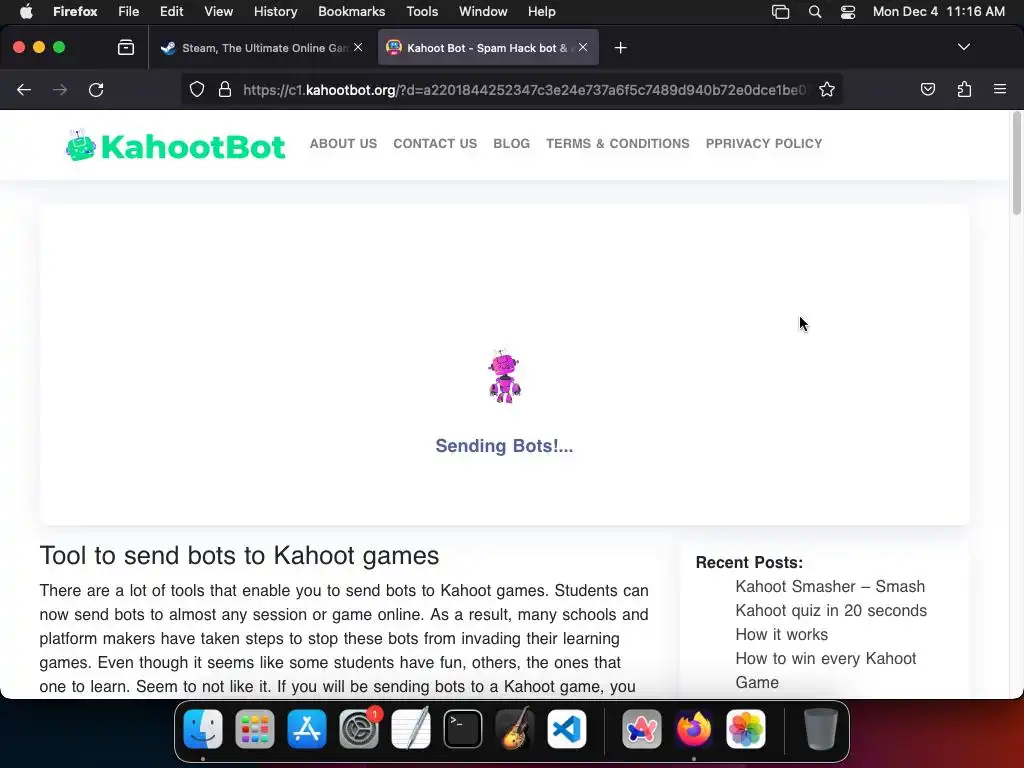Open System Settings from the Dock

coord(359,729)
